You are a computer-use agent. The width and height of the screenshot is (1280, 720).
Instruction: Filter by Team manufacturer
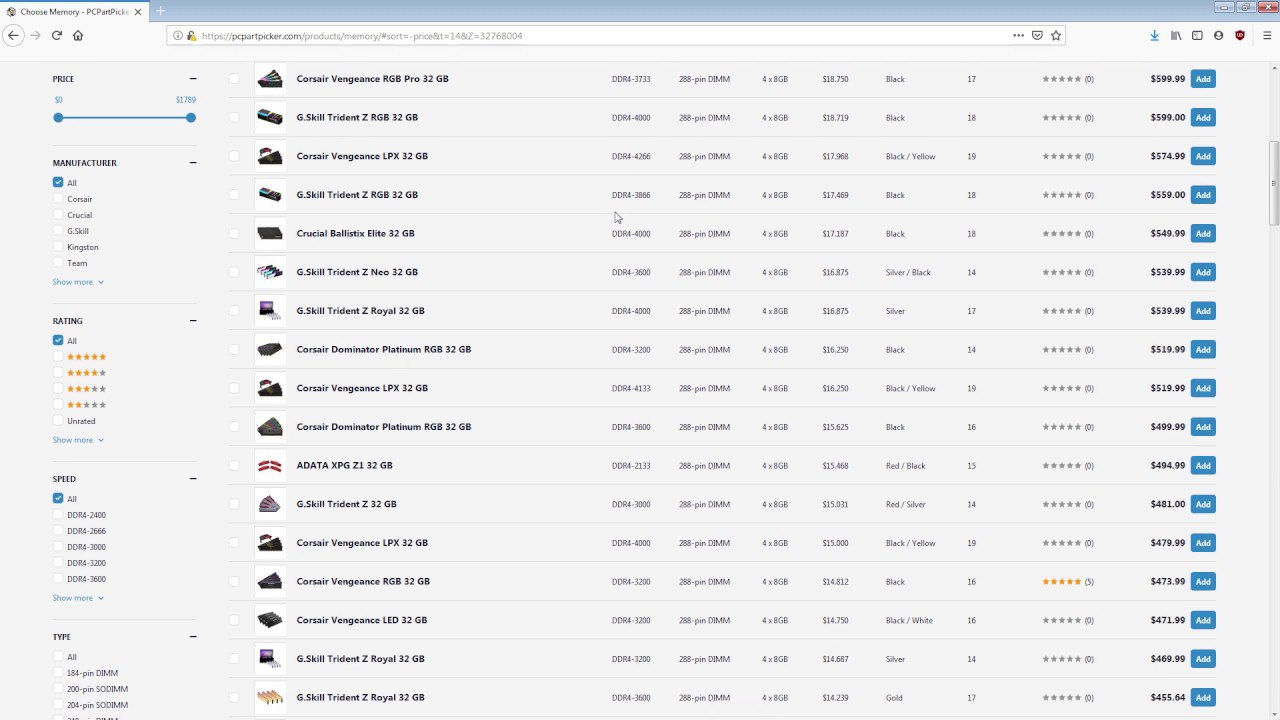(x=58, y=263)
